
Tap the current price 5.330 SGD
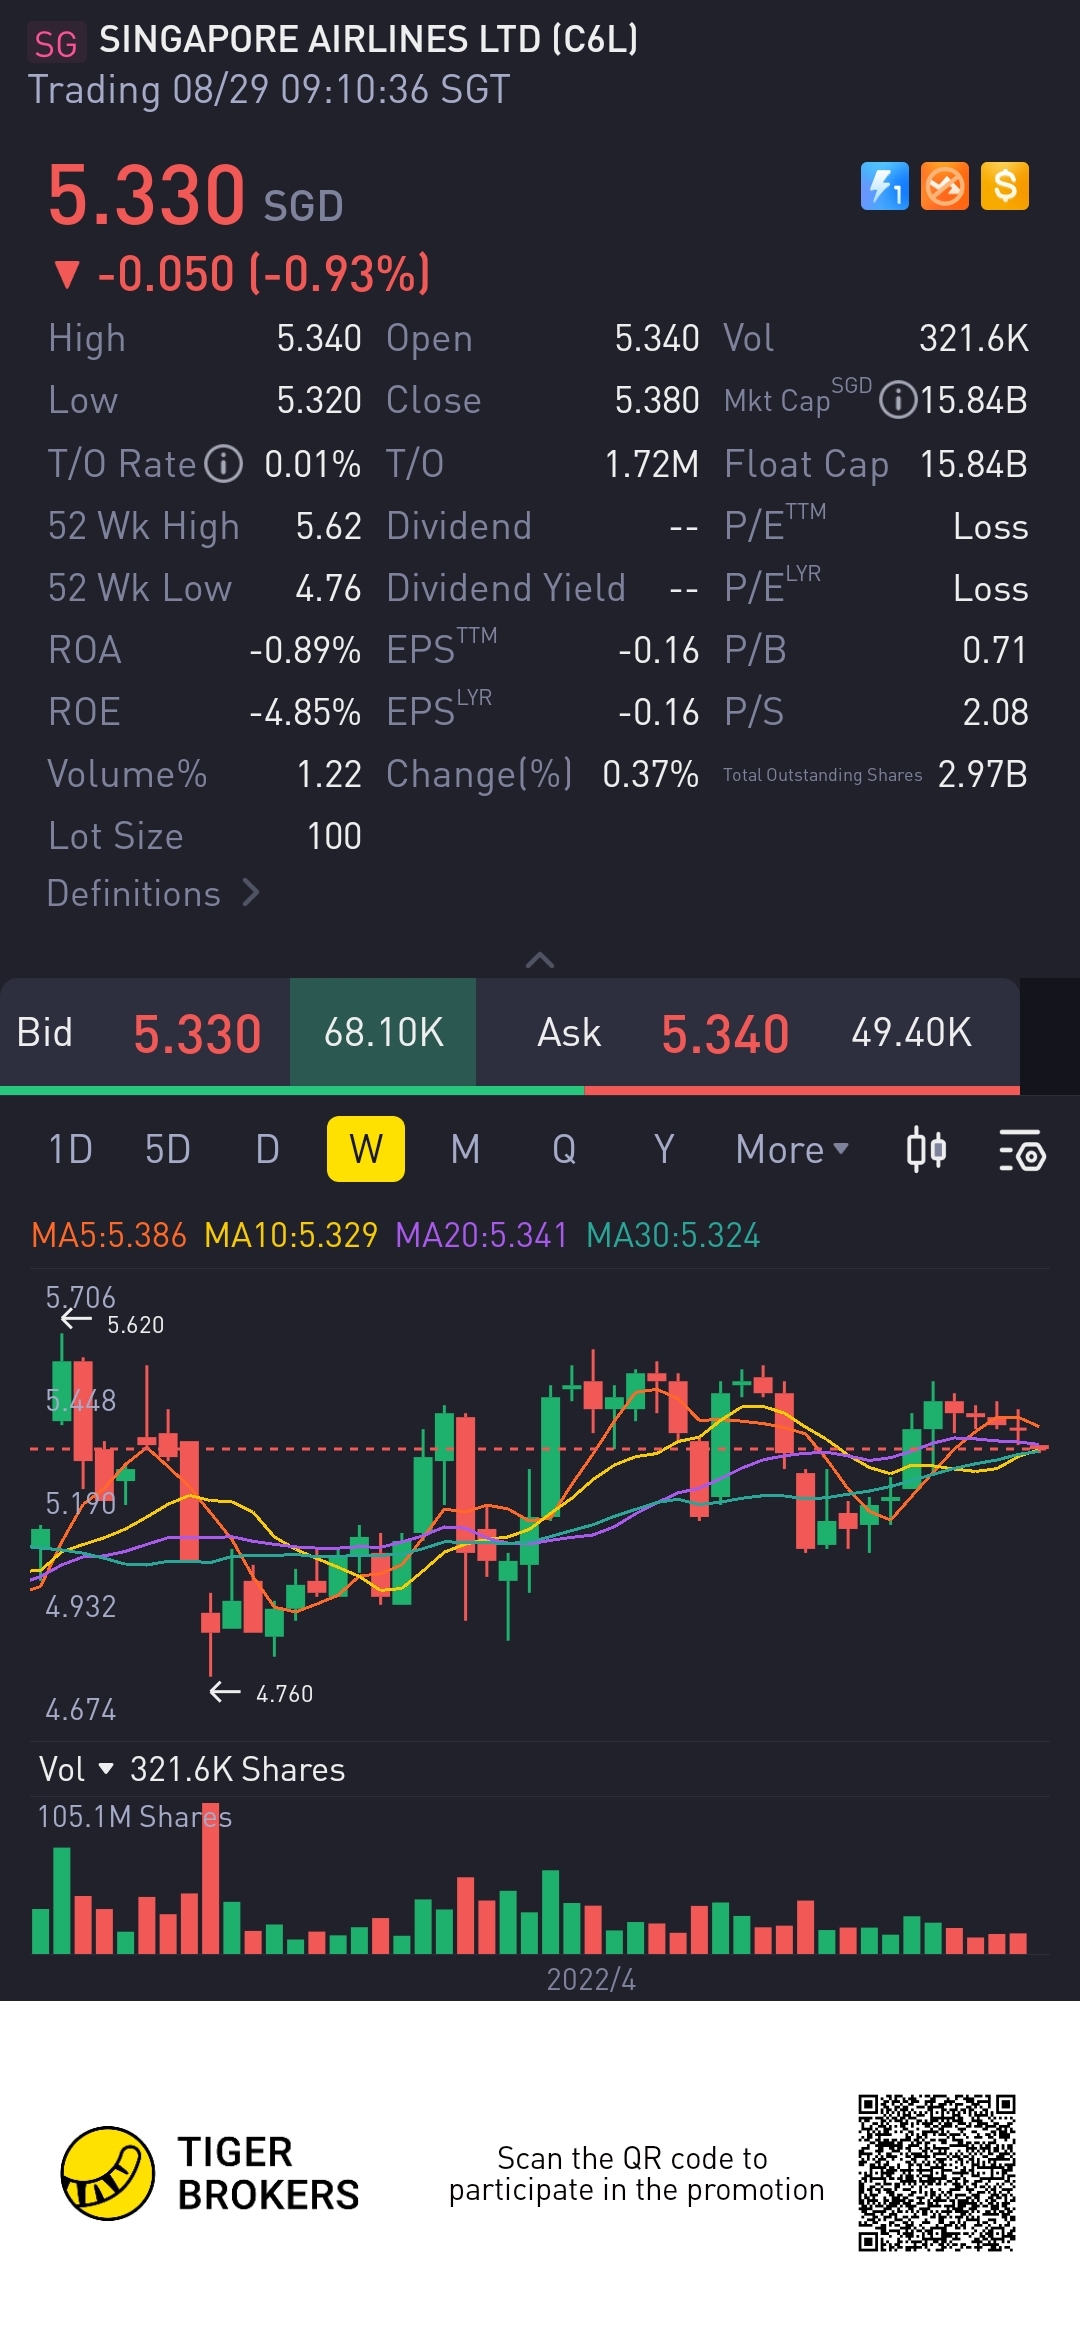point(196,195)
